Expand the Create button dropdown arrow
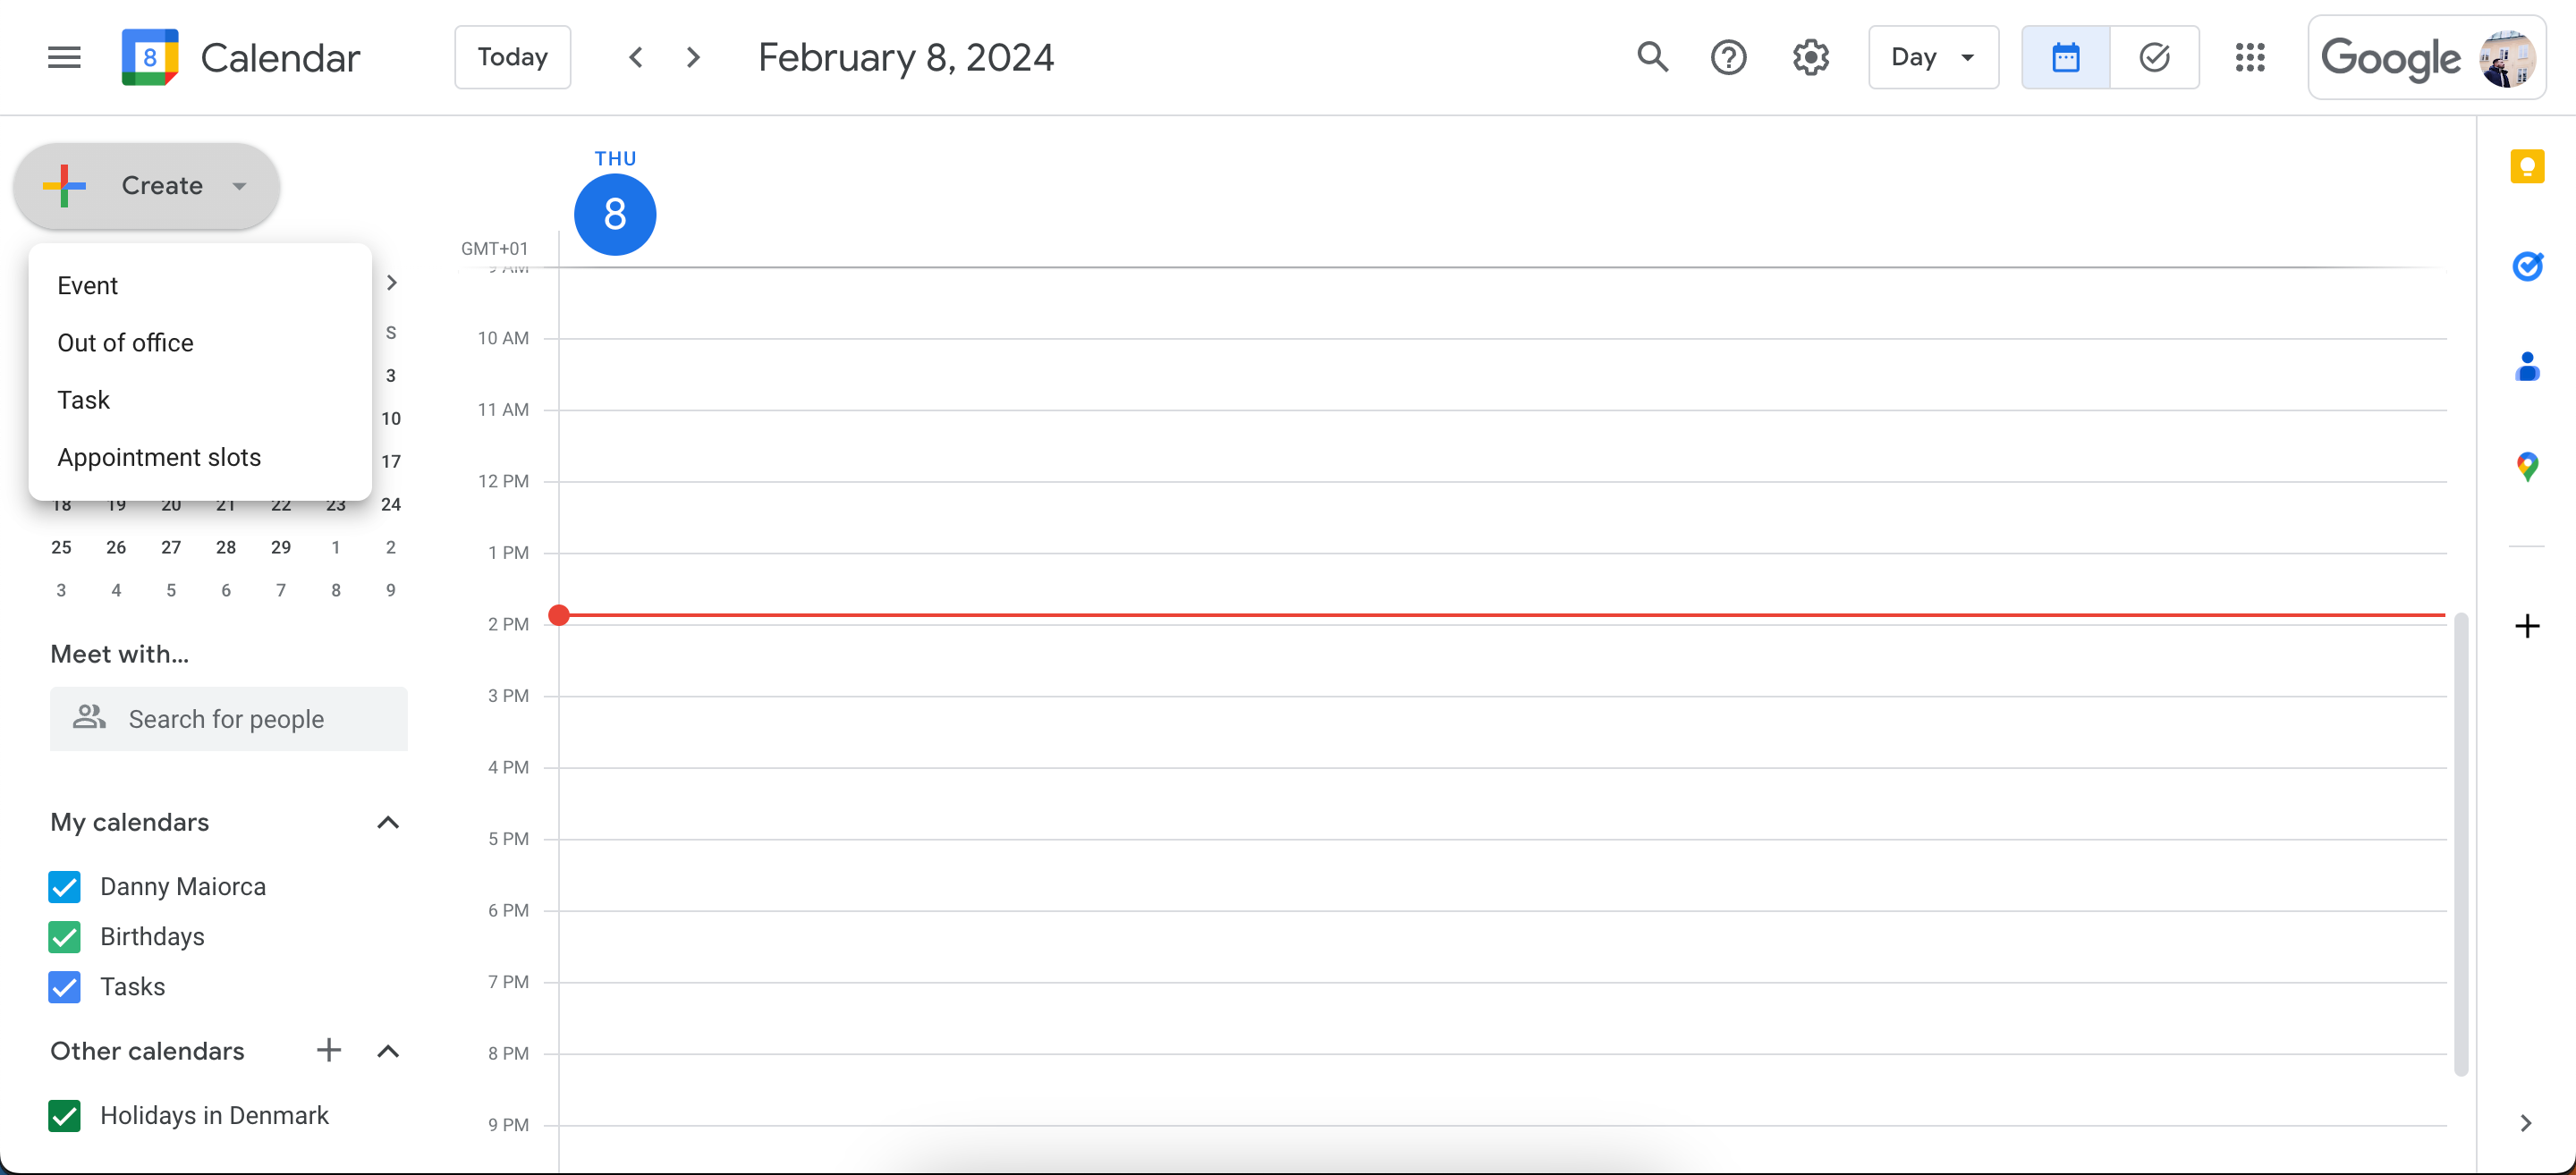Screen dimensions: 2576x1175 [x=238, y=186]
